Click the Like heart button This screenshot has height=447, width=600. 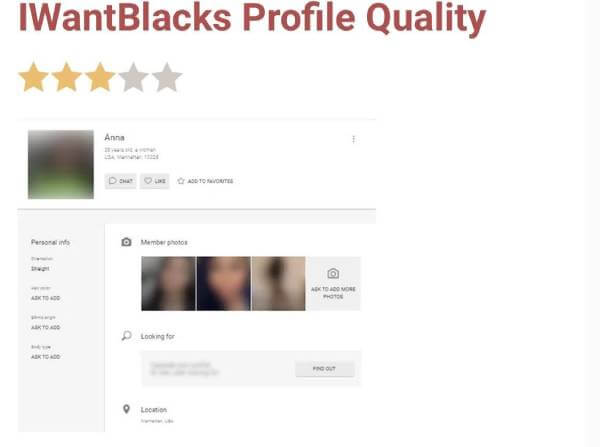pyautogui.click(x=155, y=181)
